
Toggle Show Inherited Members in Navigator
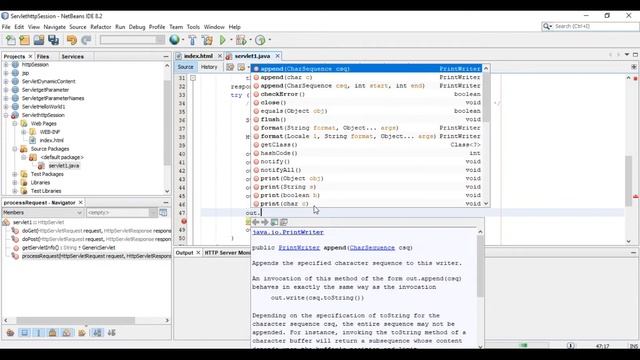[10, 333]
